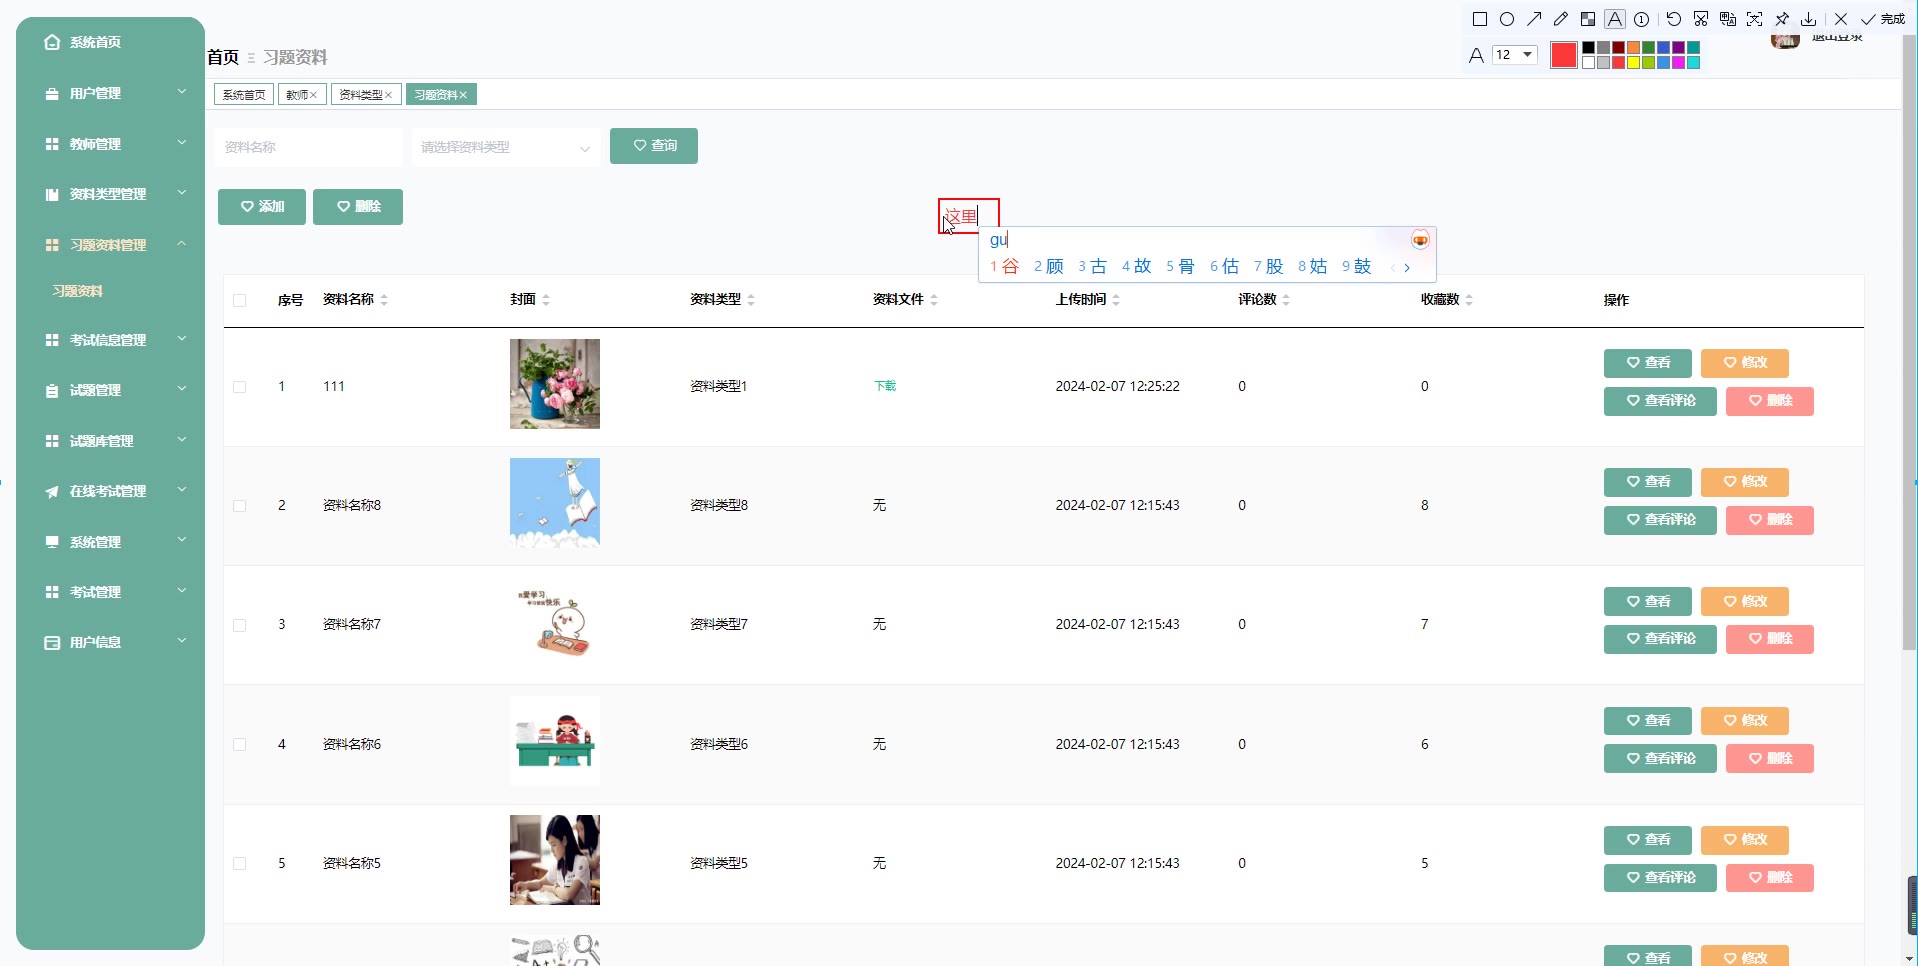
Task: Open the 请选择资料类型 dropdown
Action: coord(506,147)
